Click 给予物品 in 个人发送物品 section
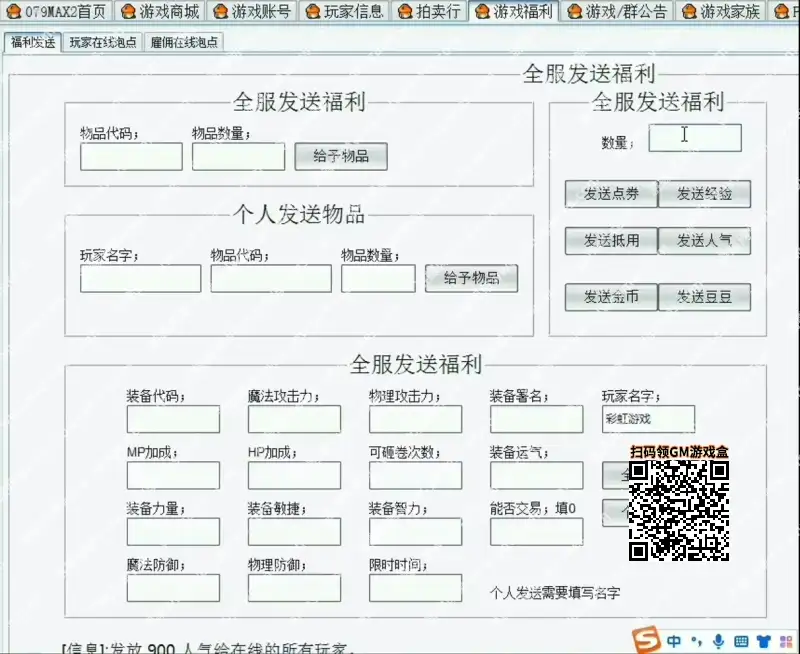The height and width of the screenshot is (654, 800). [x=471, y=278]
